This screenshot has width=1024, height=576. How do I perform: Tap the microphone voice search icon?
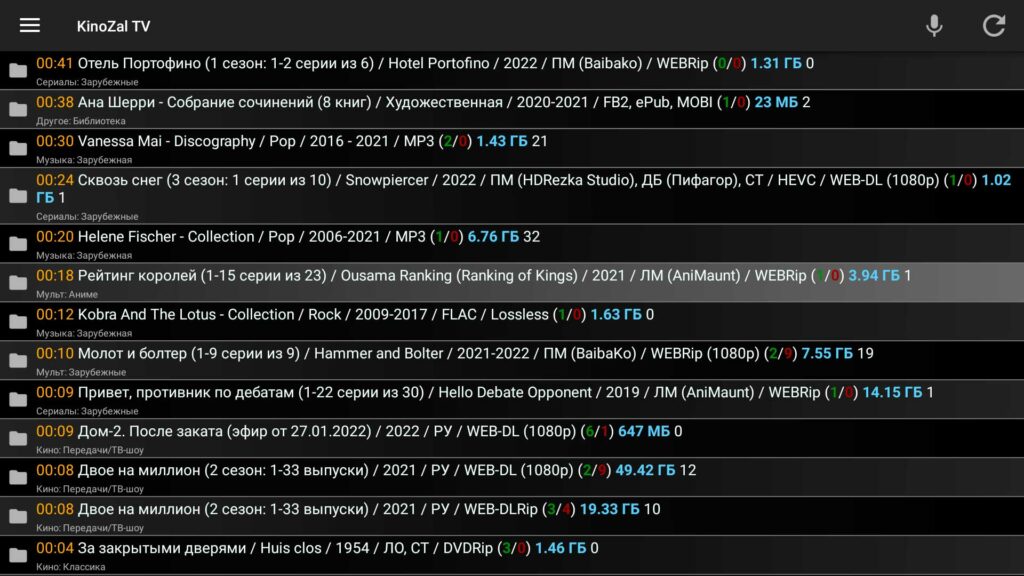click(934, 25)
